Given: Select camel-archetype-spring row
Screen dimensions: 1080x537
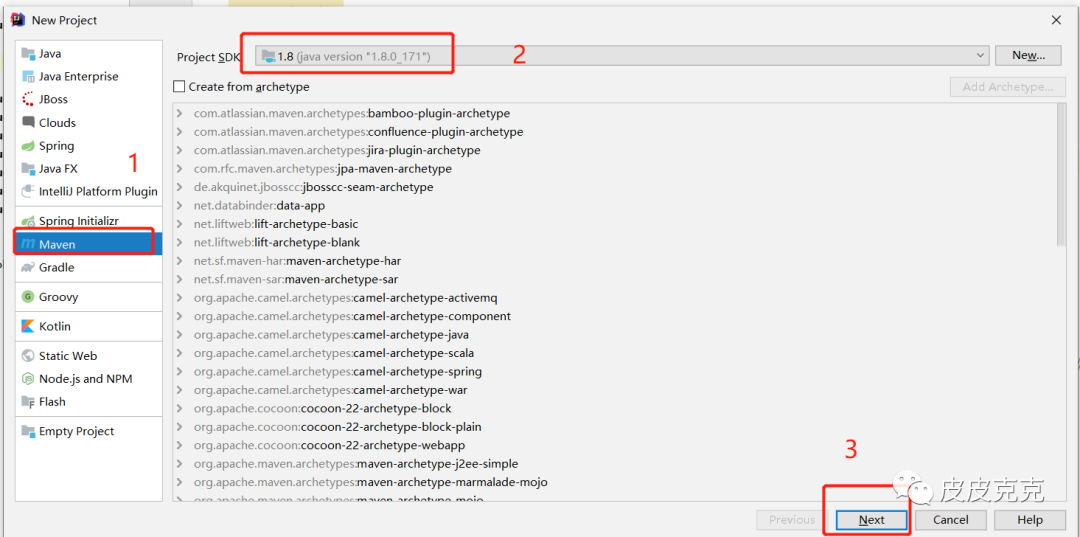Looking at the screenshot, I should coord(613,372).
